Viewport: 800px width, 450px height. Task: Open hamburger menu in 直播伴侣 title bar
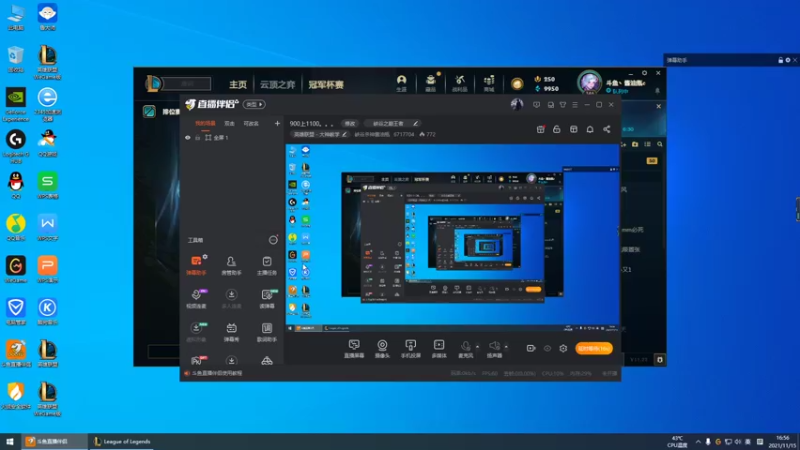coord(575,105)
